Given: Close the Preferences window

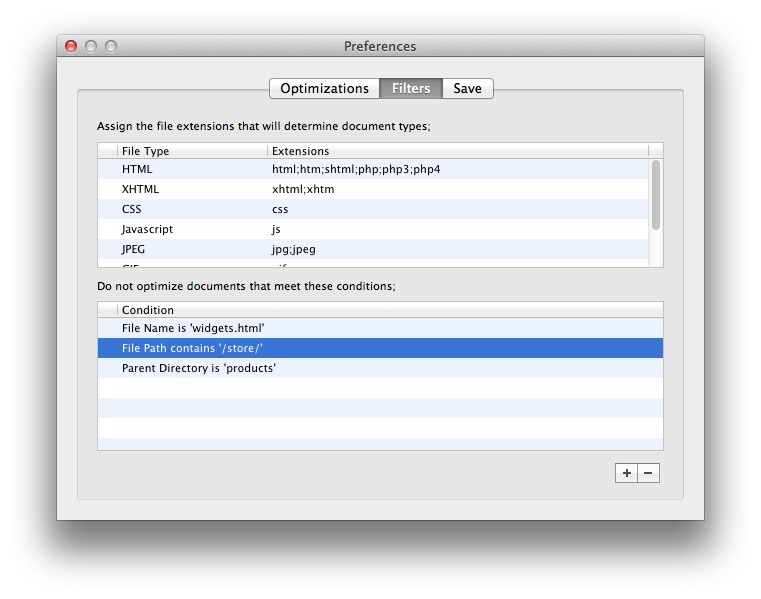Looking at the screenshot, I should [71, 46].
